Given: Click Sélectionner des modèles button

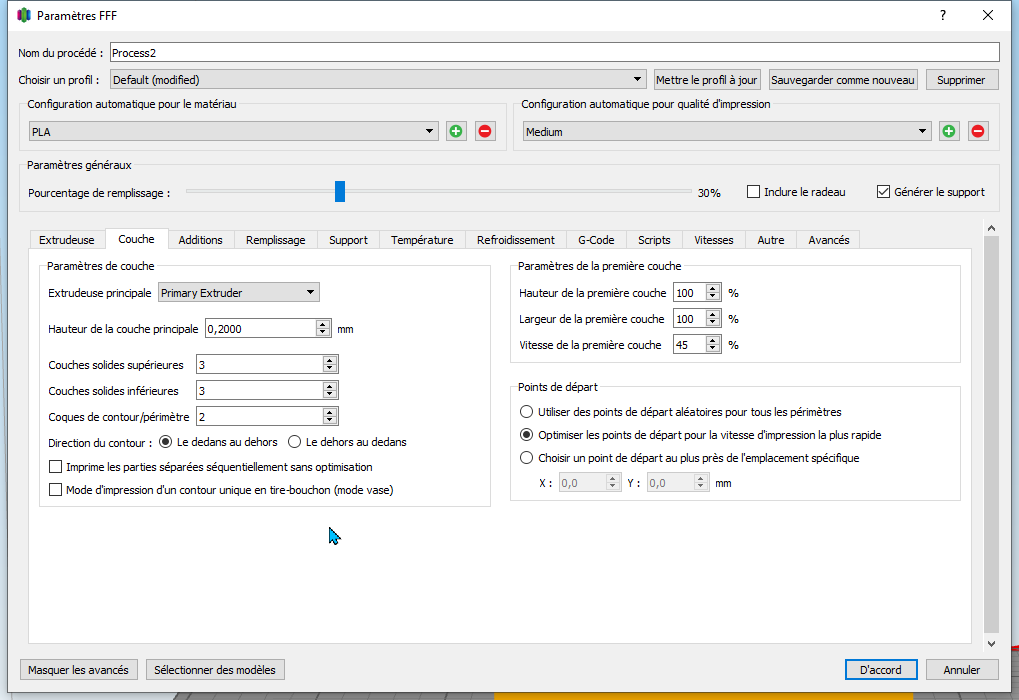Looking at the screenshot, I should (x=215, y=669).
